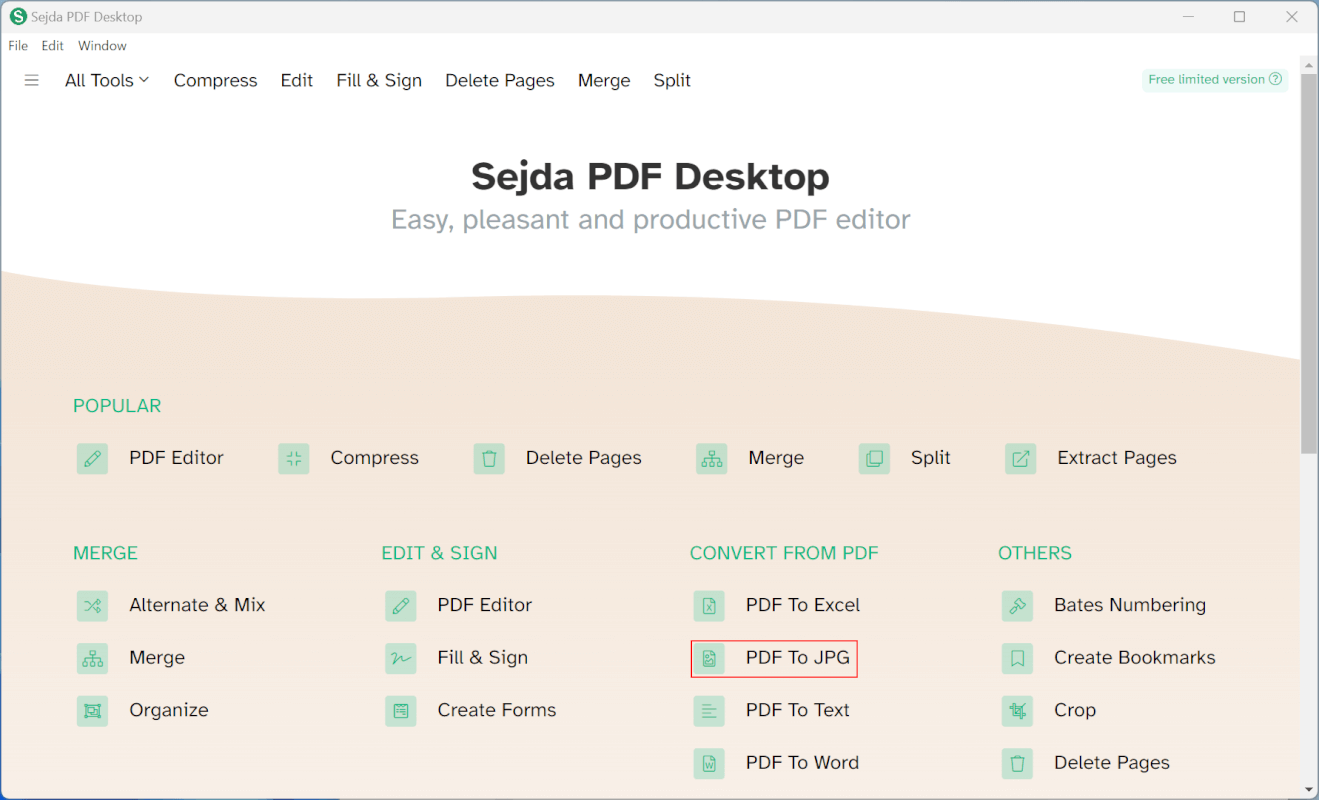The width and height of the screenshot is (1319, 800).
Task: Click the PDF To JPG icon
Action: click(x=709, y=658)
